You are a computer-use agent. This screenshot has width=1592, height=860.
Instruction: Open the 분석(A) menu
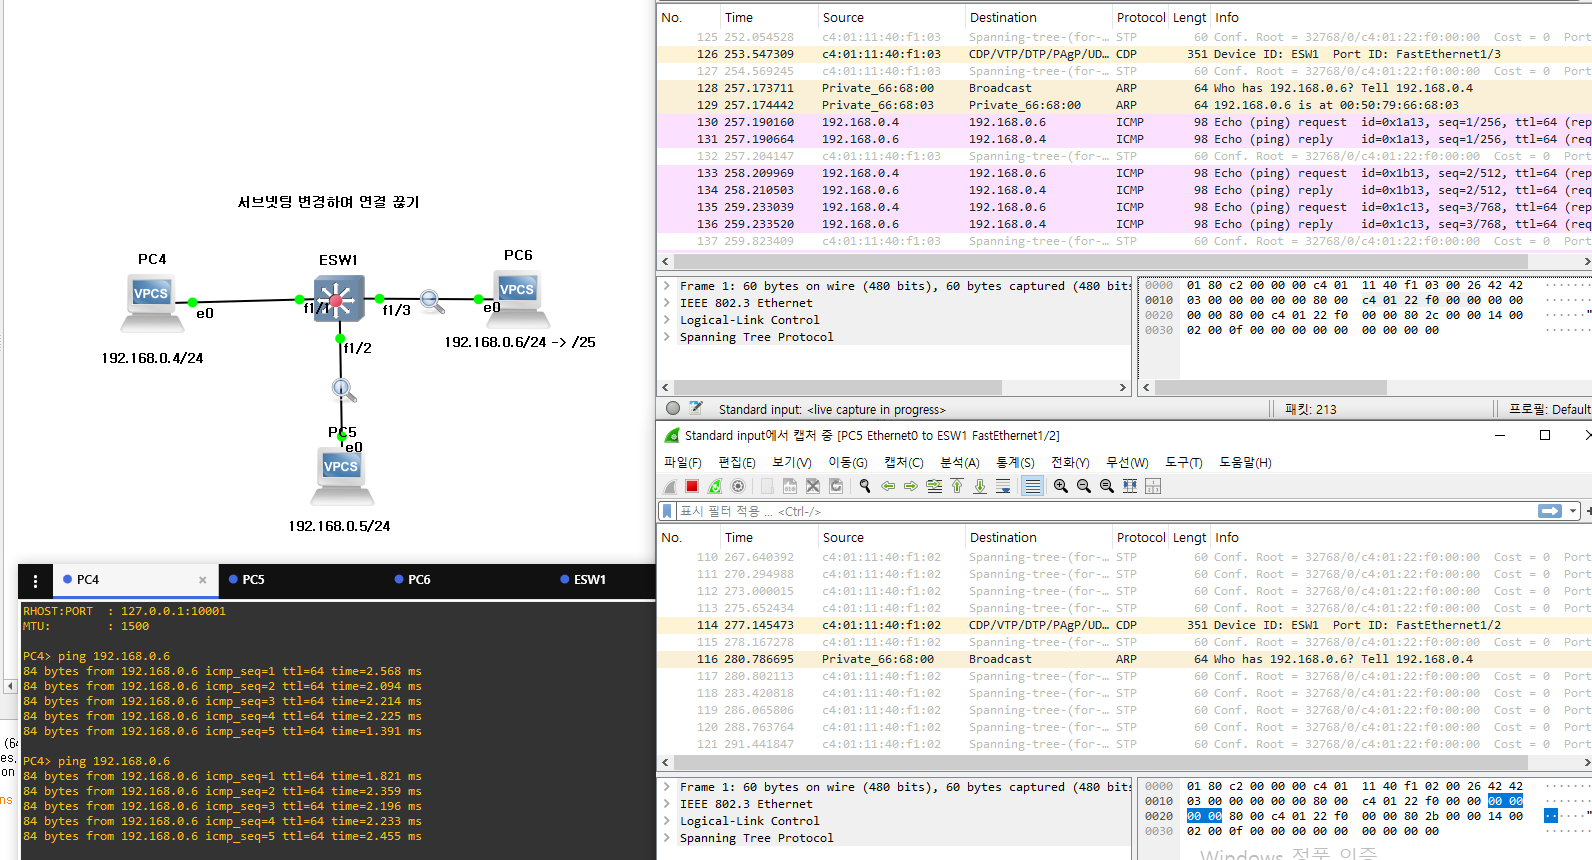pos(960,462)
